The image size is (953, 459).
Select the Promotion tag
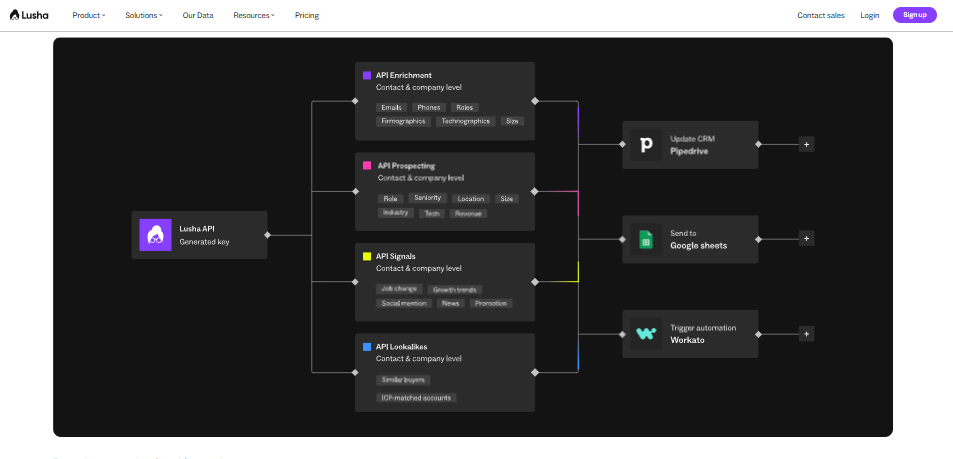point(491,303)
